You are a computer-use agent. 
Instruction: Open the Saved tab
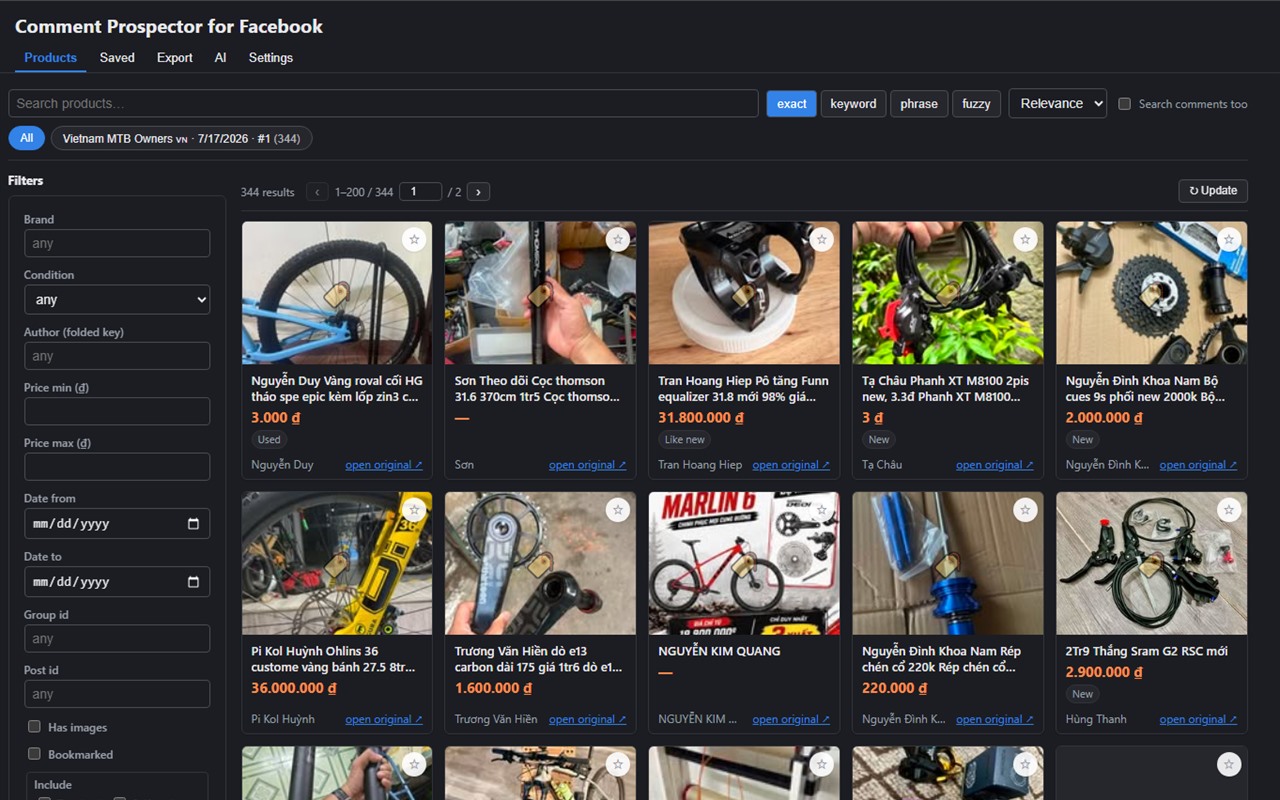117,58
